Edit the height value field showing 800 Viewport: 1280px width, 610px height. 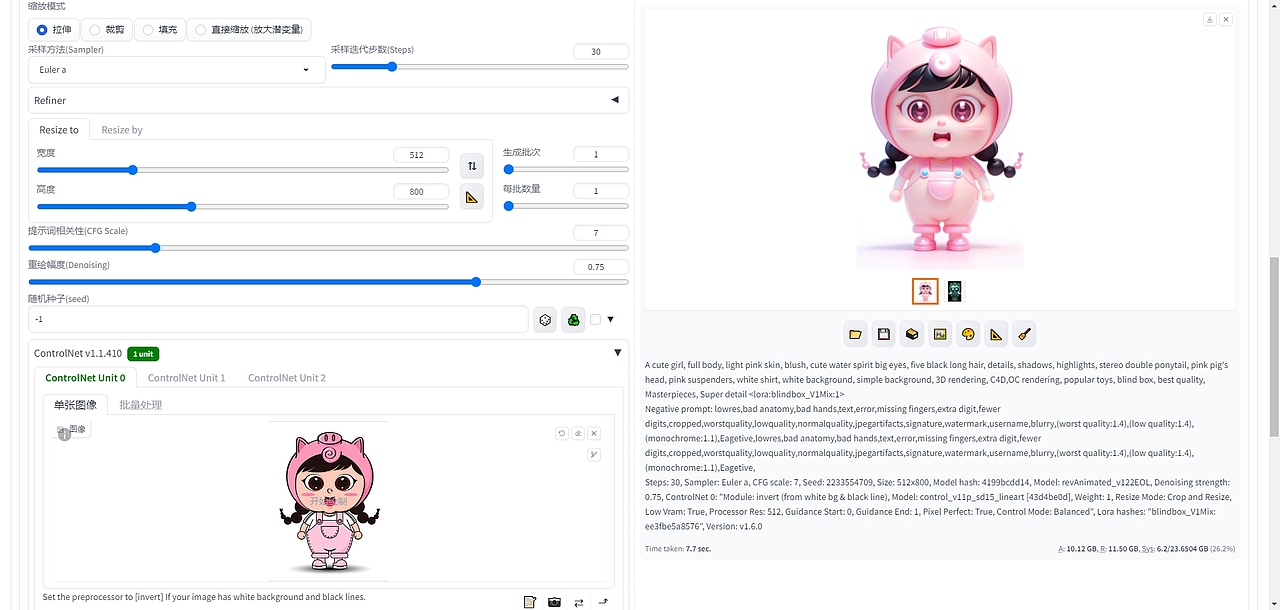click(x=421, y=192)
